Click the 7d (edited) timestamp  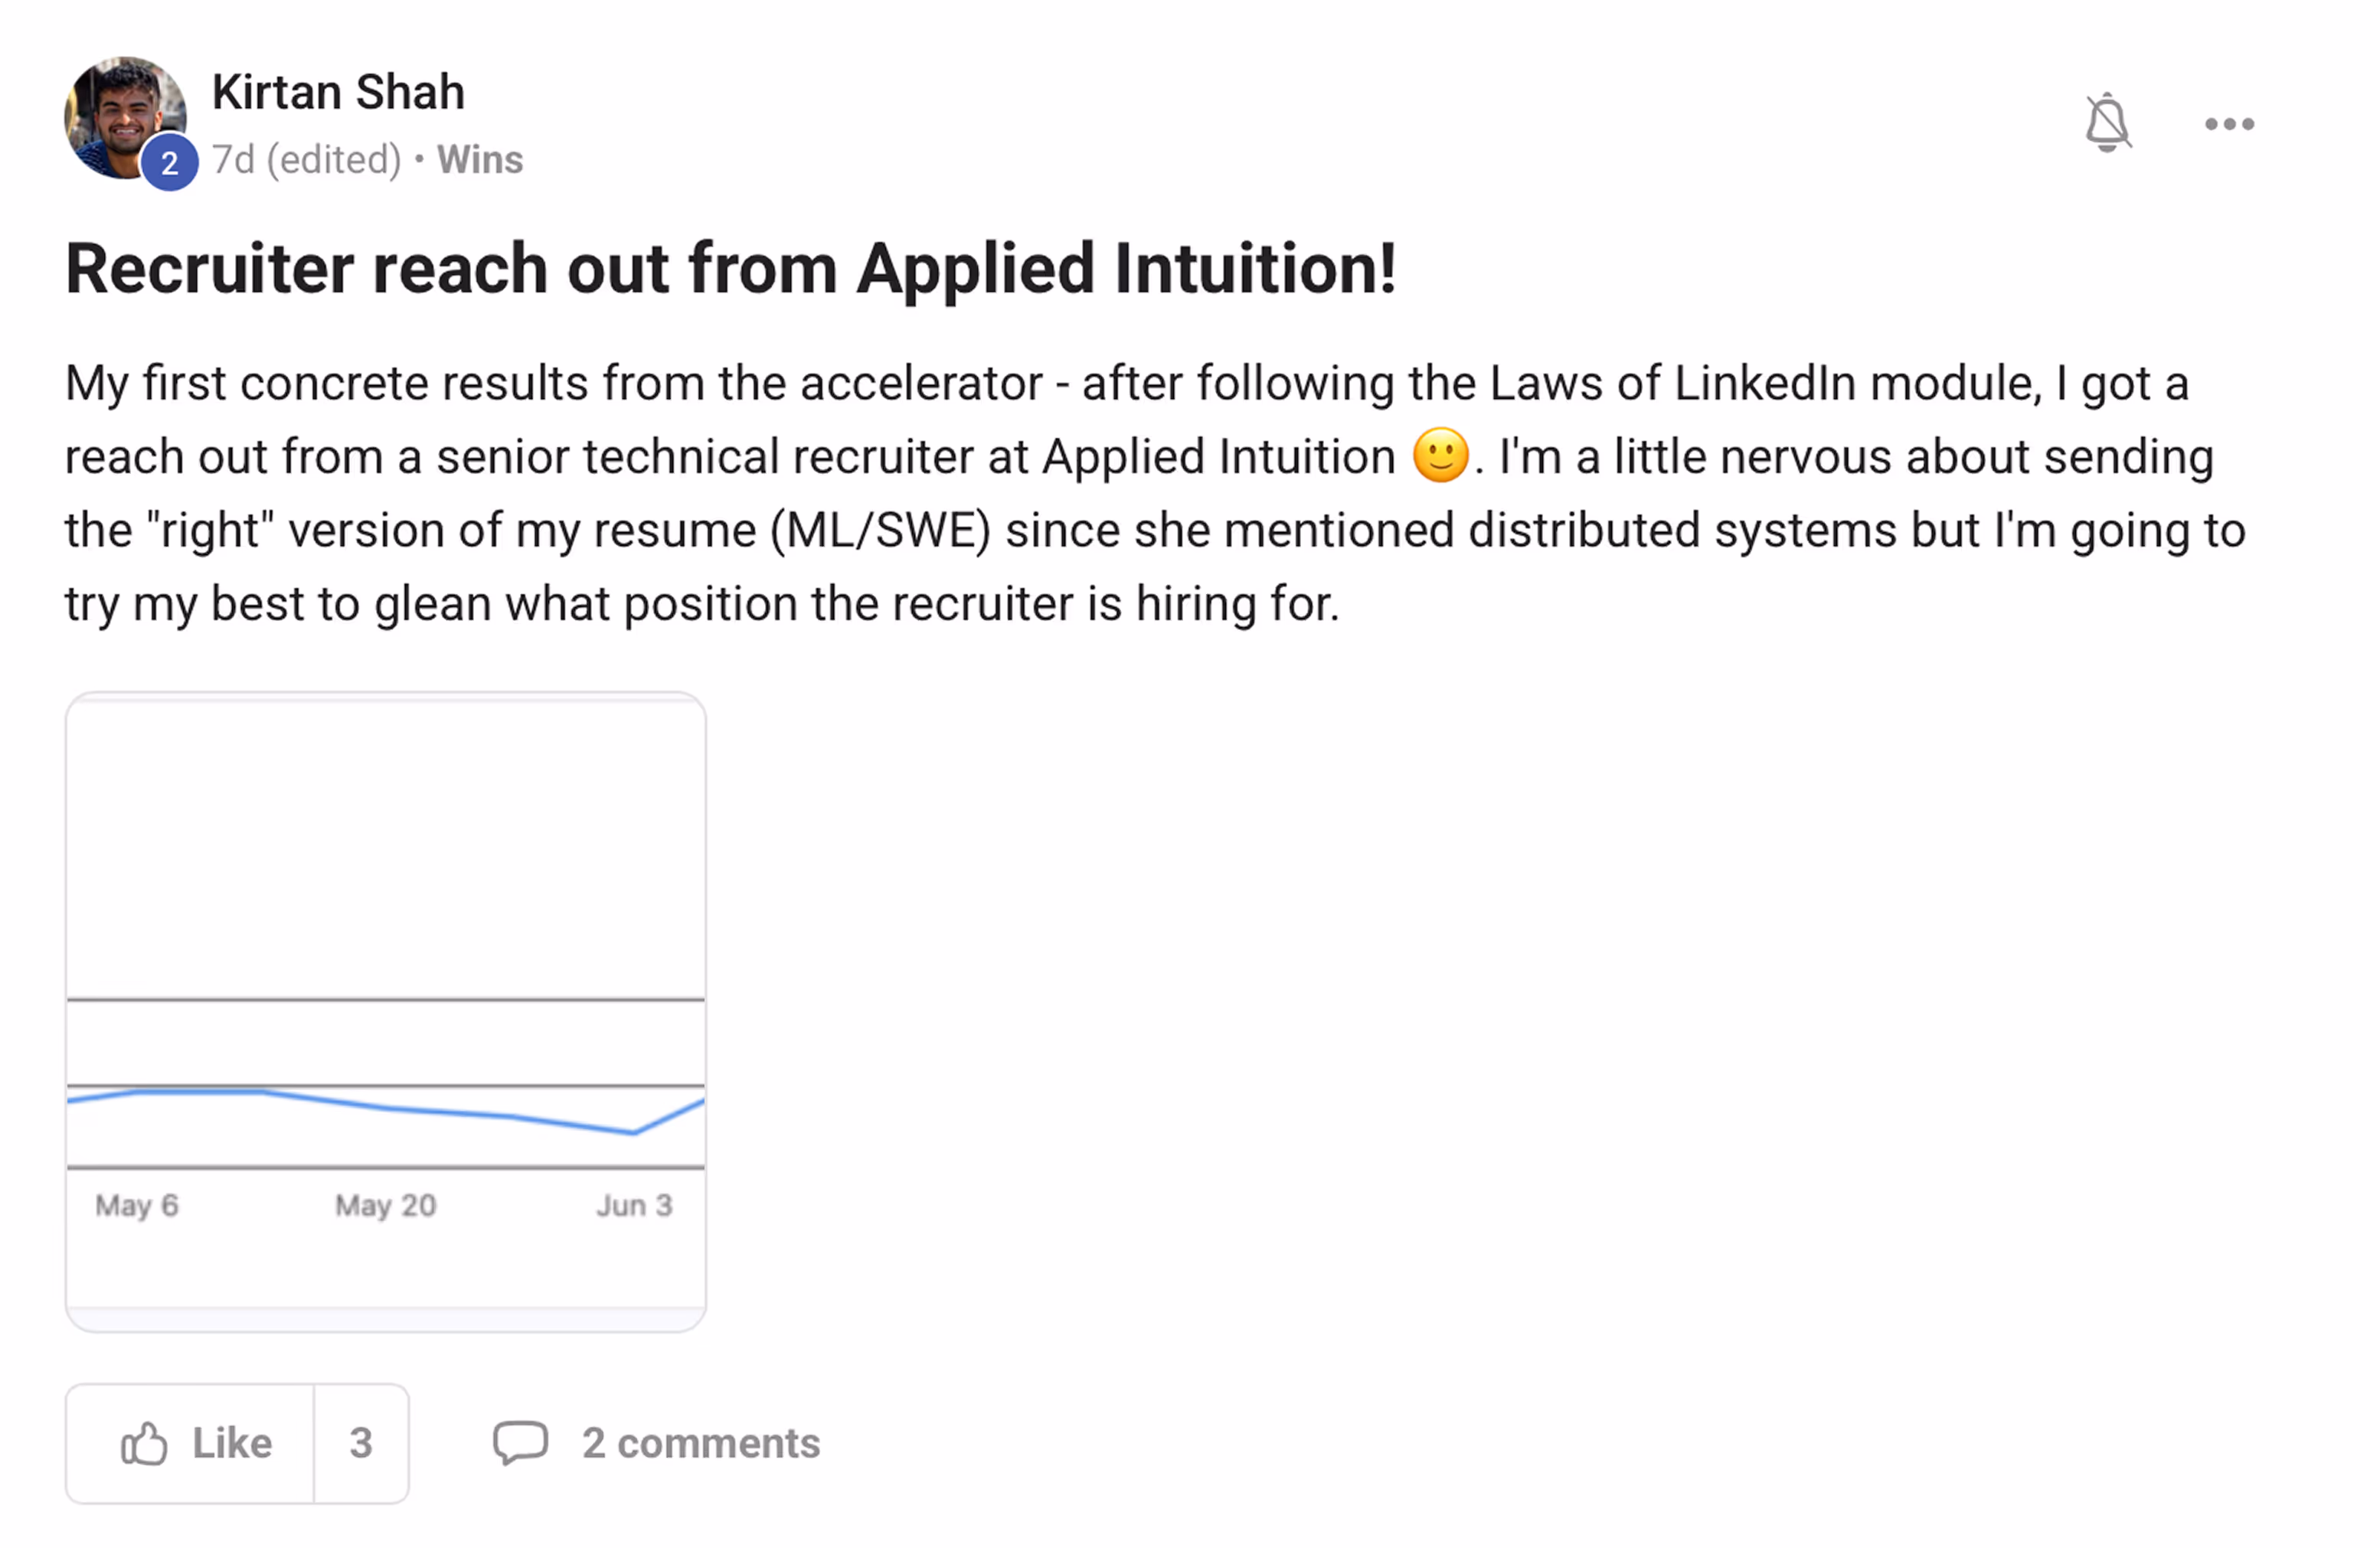point(306,160)
